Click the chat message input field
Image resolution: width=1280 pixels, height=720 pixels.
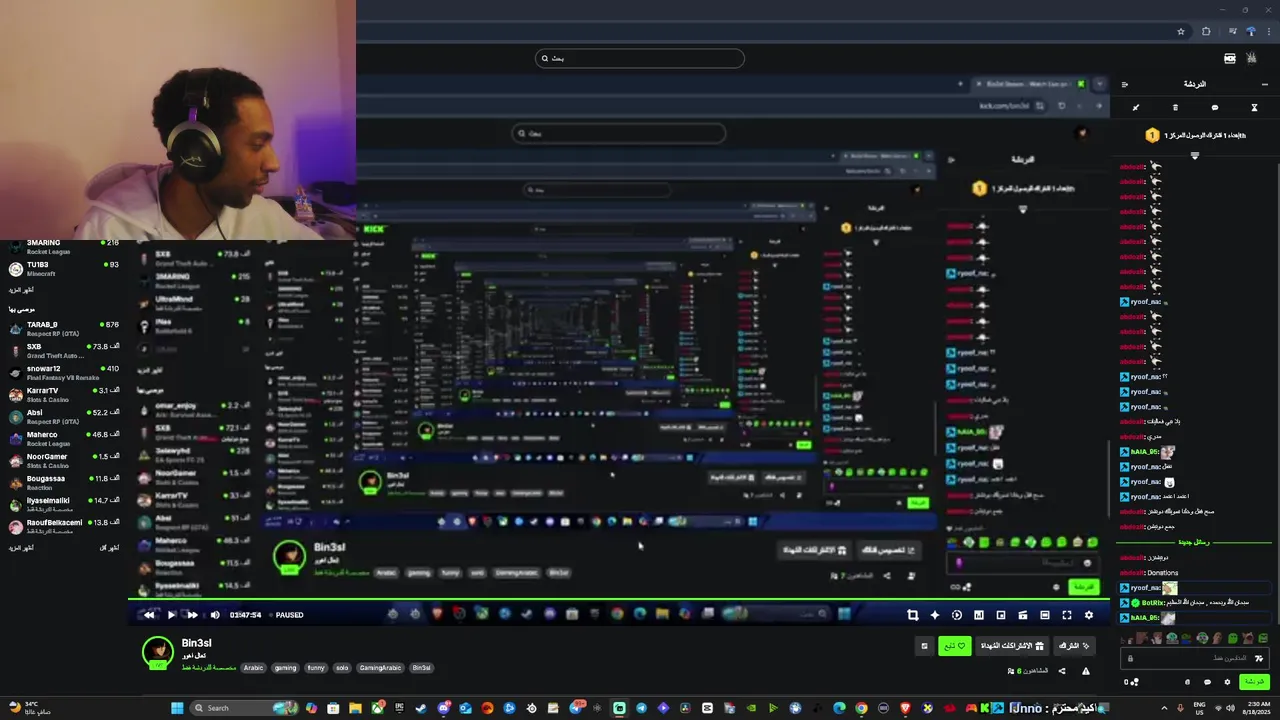(x=1194, y=658)
